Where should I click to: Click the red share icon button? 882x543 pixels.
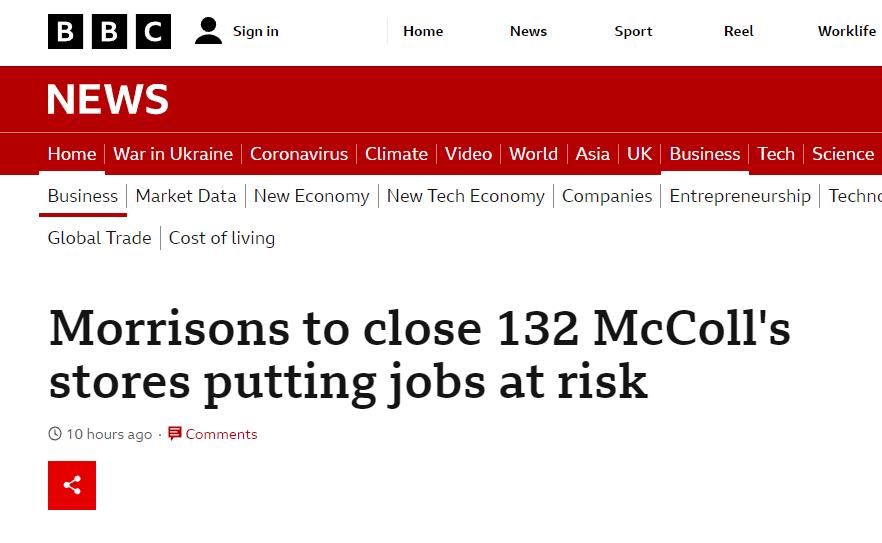[72, 486]
